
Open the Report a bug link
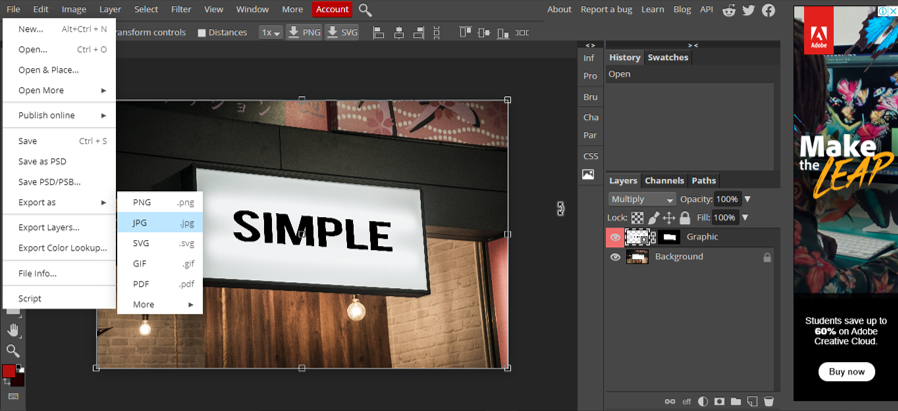click(x=606, y=9)
